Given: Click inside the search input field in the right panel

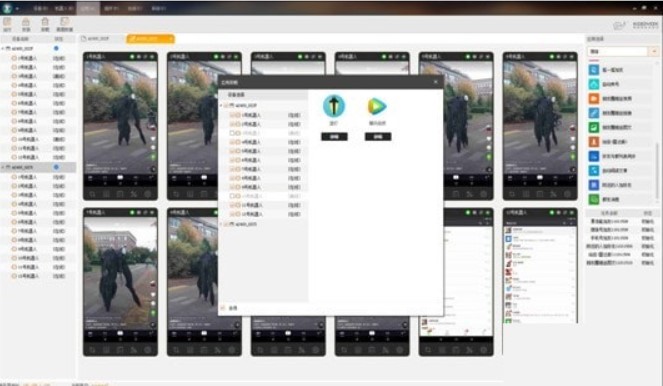Looking at the screenshot, I should coord(618,51).
